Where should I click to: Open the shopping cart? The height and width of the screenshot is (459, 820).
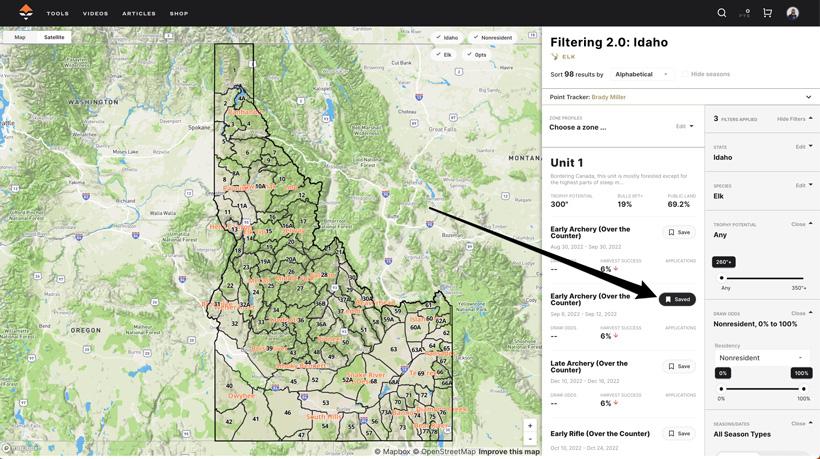767,13
